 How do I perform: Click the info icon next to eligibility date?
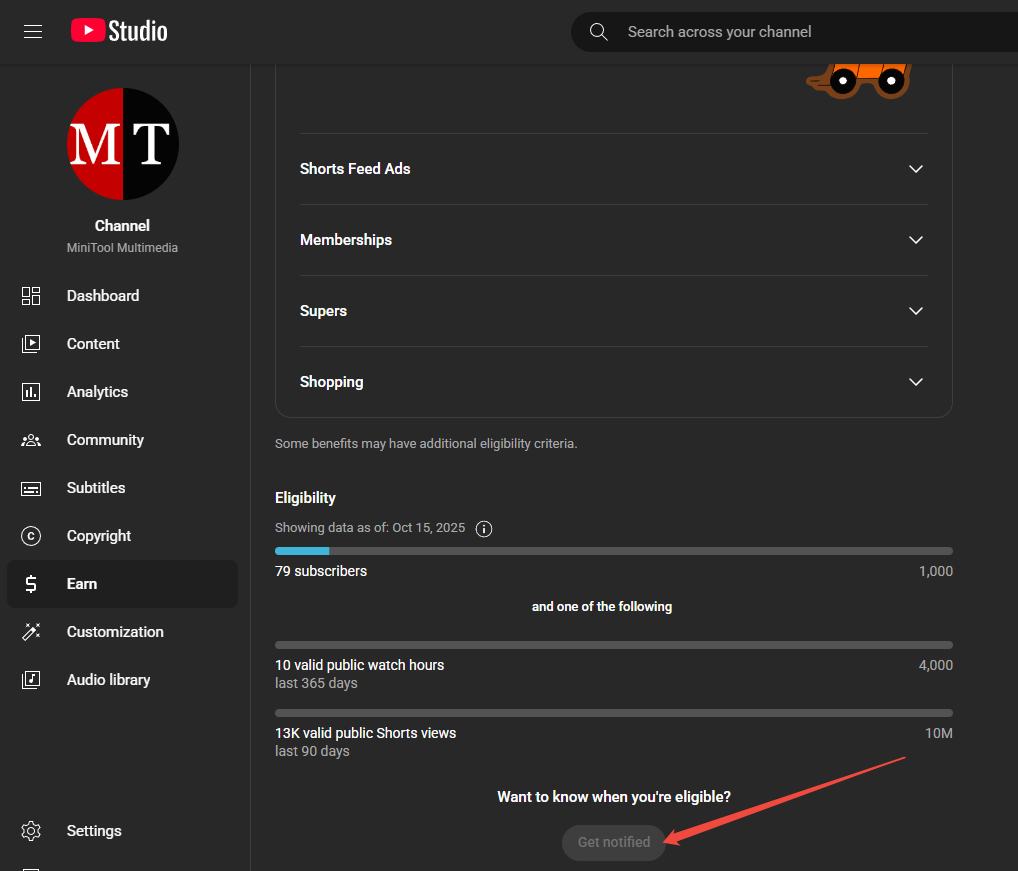pos(484,528)
